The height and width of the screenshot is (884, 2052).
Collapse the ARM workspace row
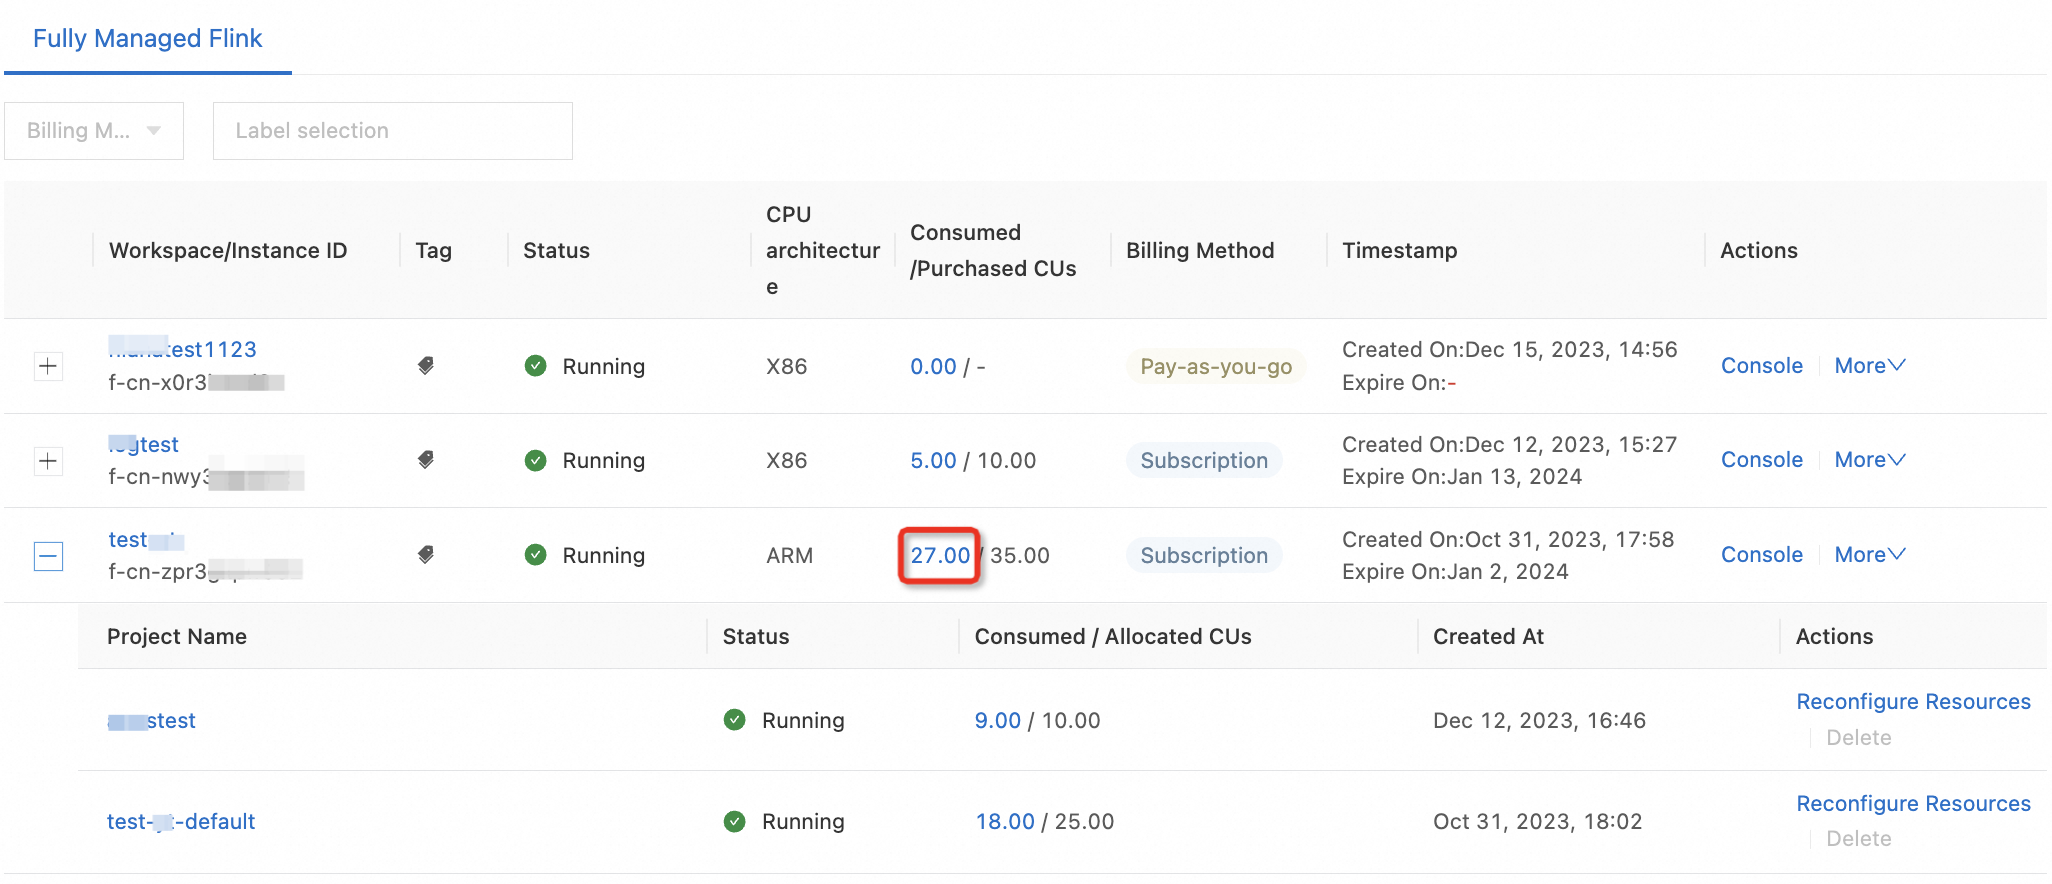point(48,556)
